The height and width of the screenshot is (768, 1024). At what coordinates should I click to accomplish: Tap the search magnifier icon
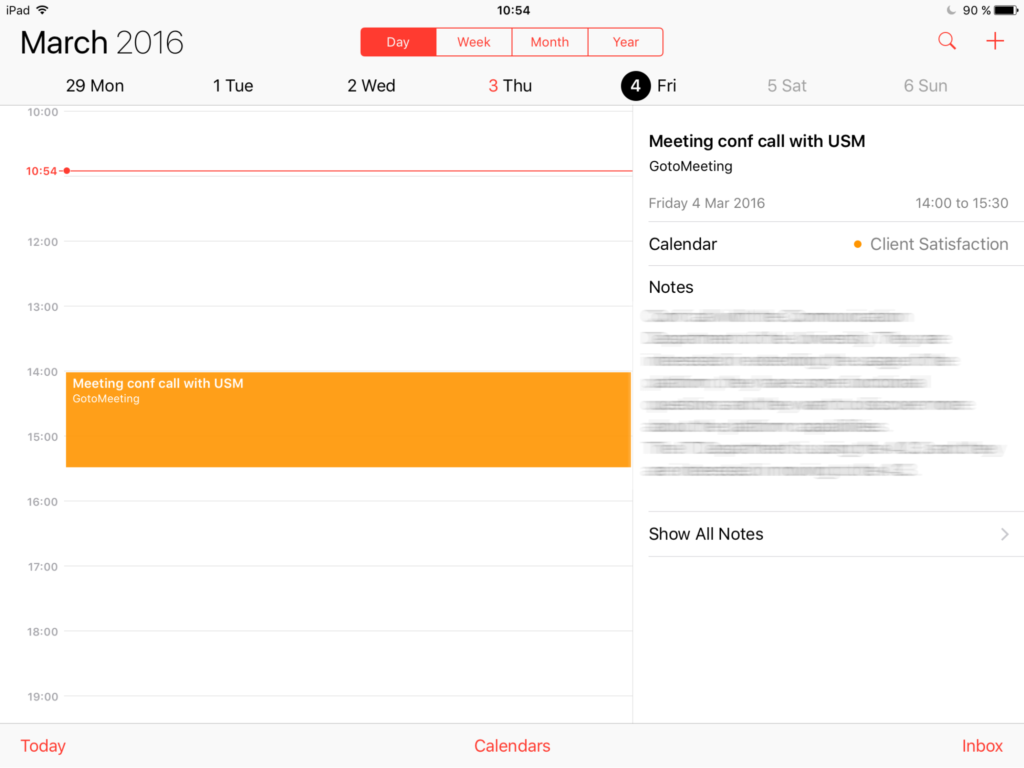pyautogui.click(x=946, y=41)
